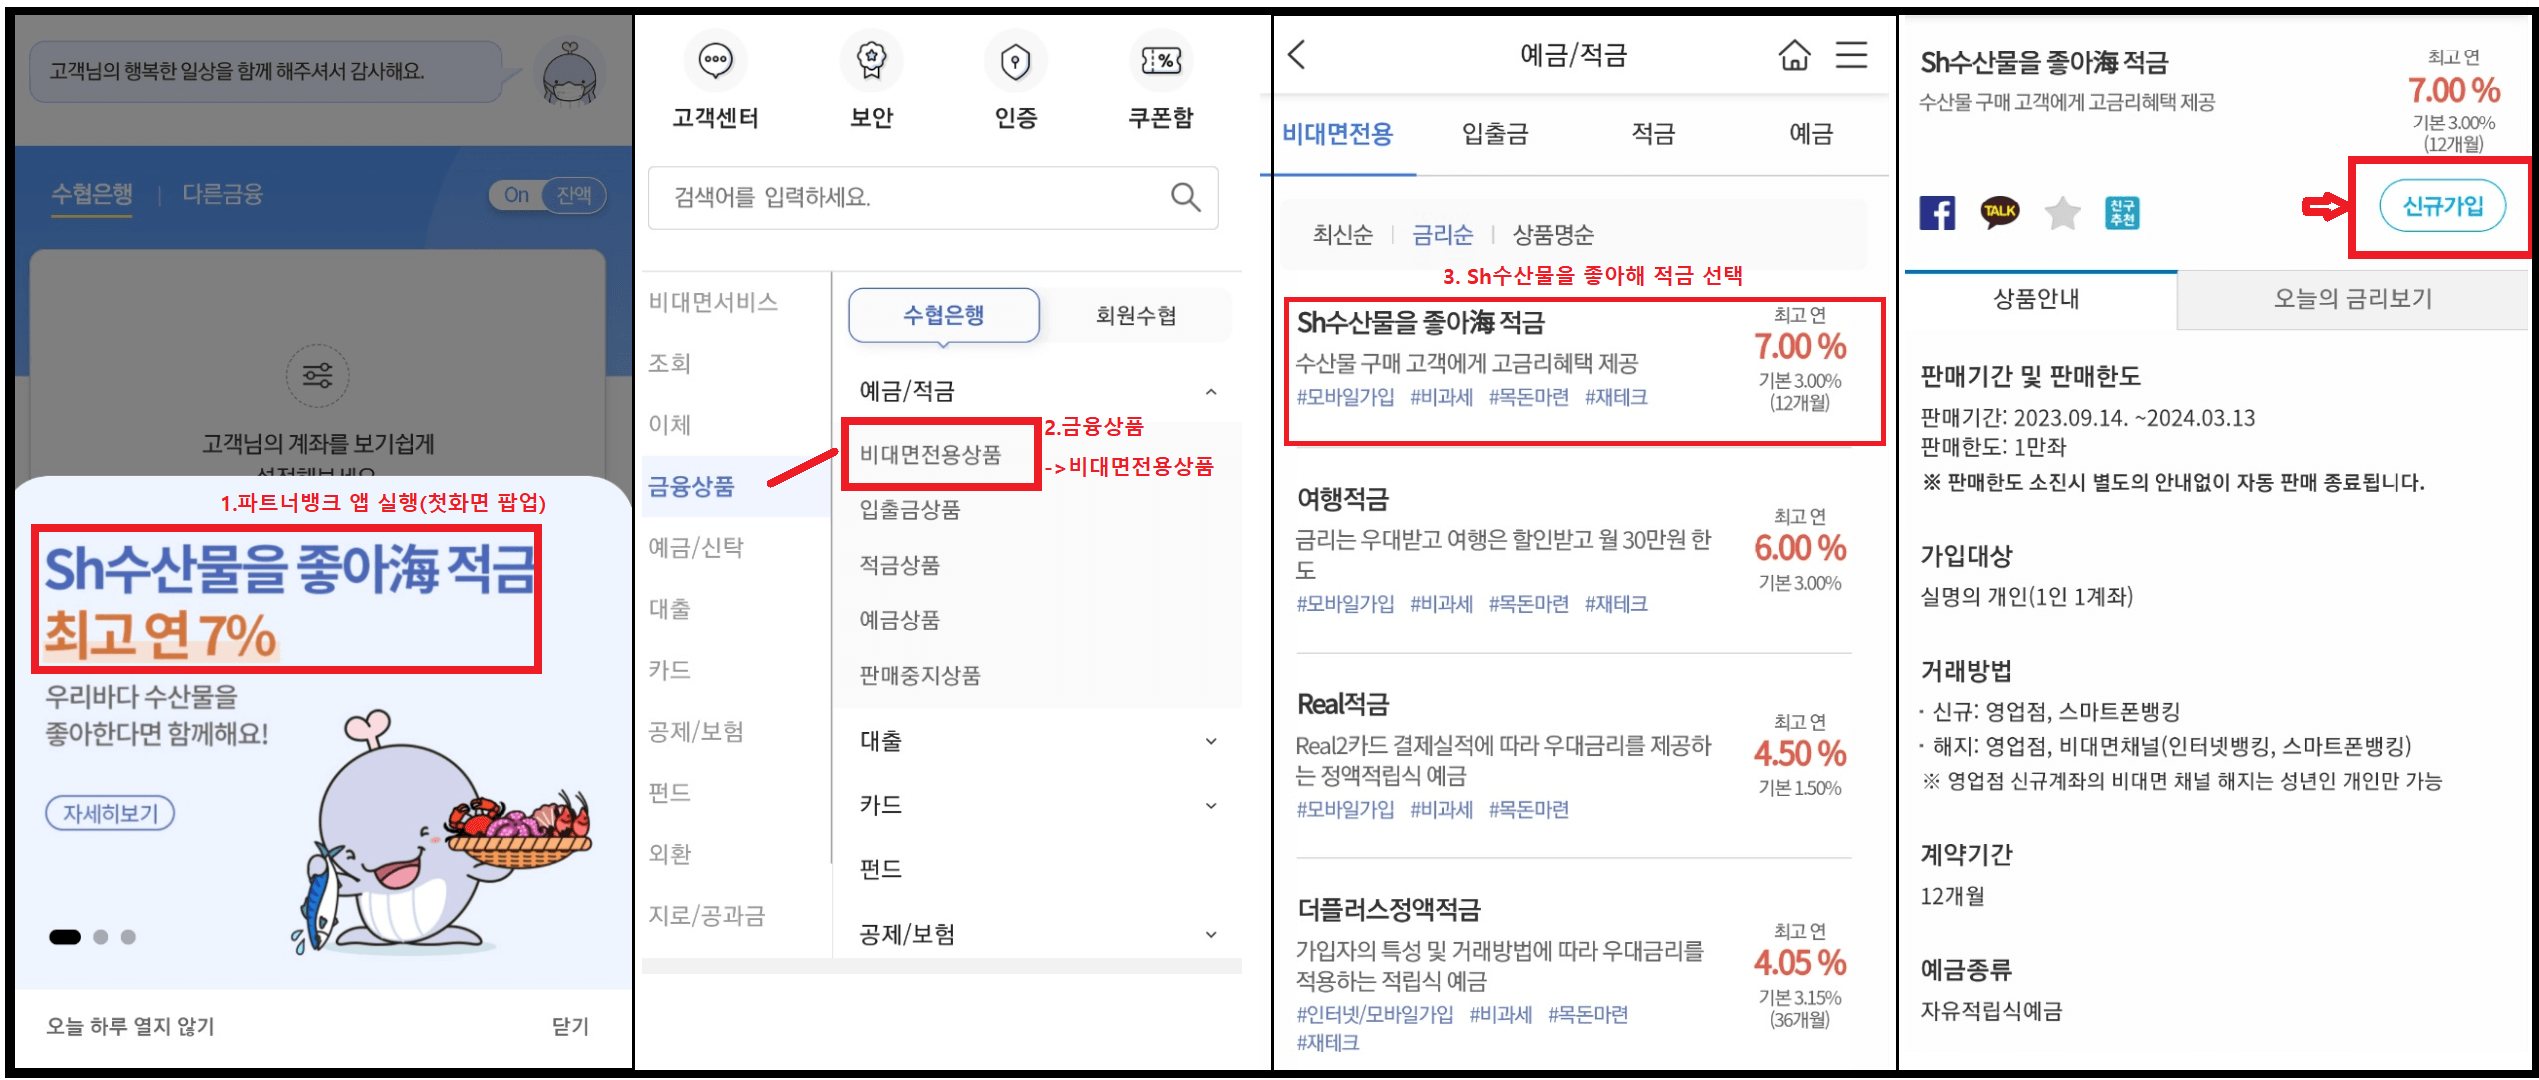Expand the 공제/보험 dropdown section
The height and width of the screenshot is (1080, 2539).
[x=1211, y=934]
